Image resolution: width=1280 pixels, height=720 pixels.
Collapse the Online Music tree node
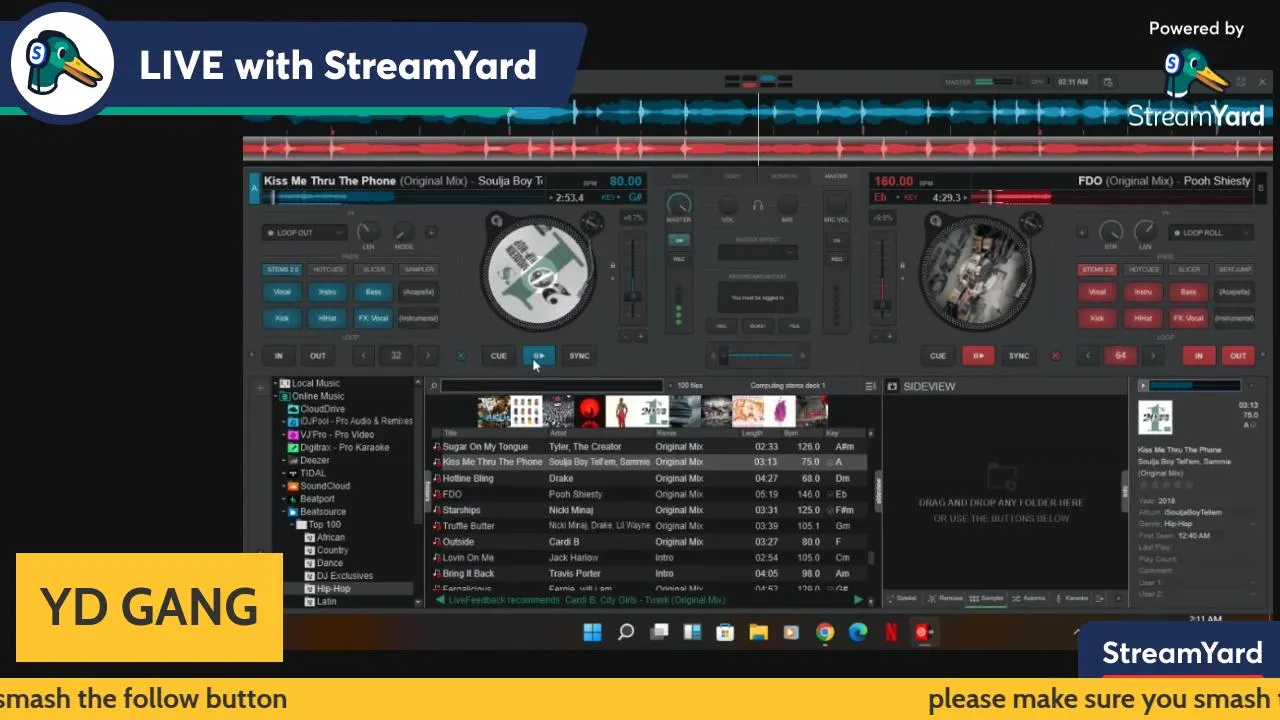pyautogui.click(x=275, y=397)
